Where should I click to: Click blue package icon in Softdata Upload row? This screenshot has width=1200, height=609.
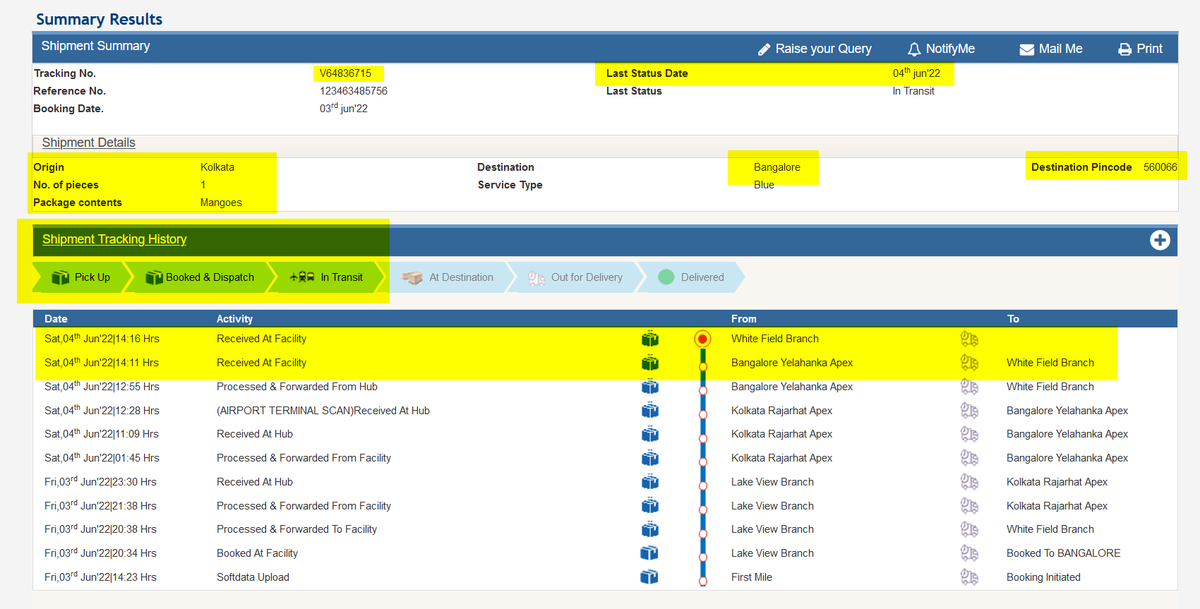(650, 577)
